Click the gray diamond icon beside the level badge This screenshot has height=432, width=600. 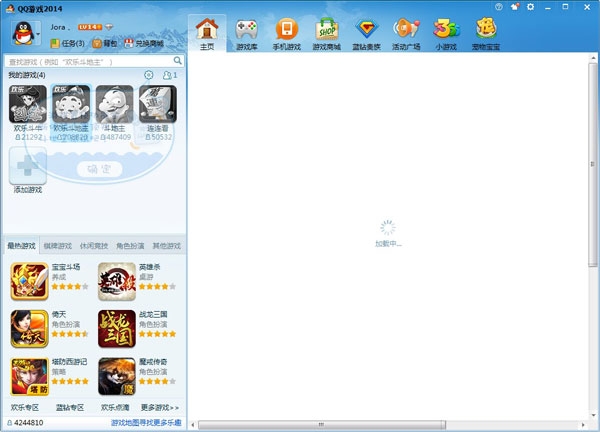coord(109,27)
